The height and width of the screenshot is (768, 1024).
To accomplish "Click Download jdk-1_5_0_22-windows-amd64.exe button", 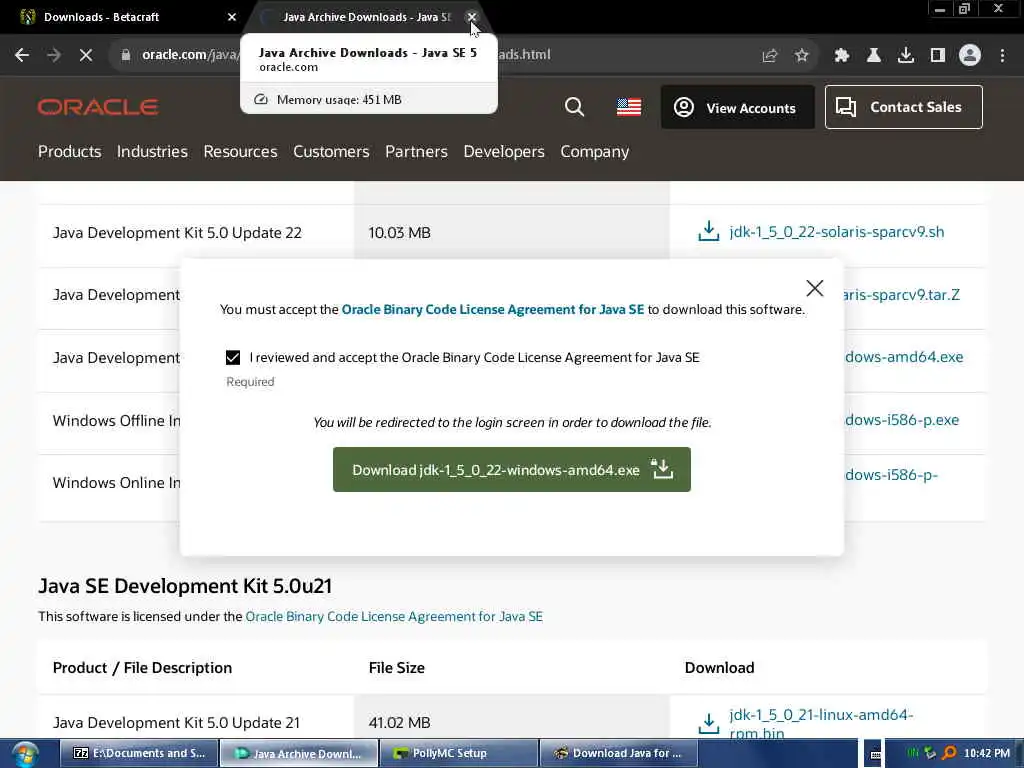I will coord(511,470).
